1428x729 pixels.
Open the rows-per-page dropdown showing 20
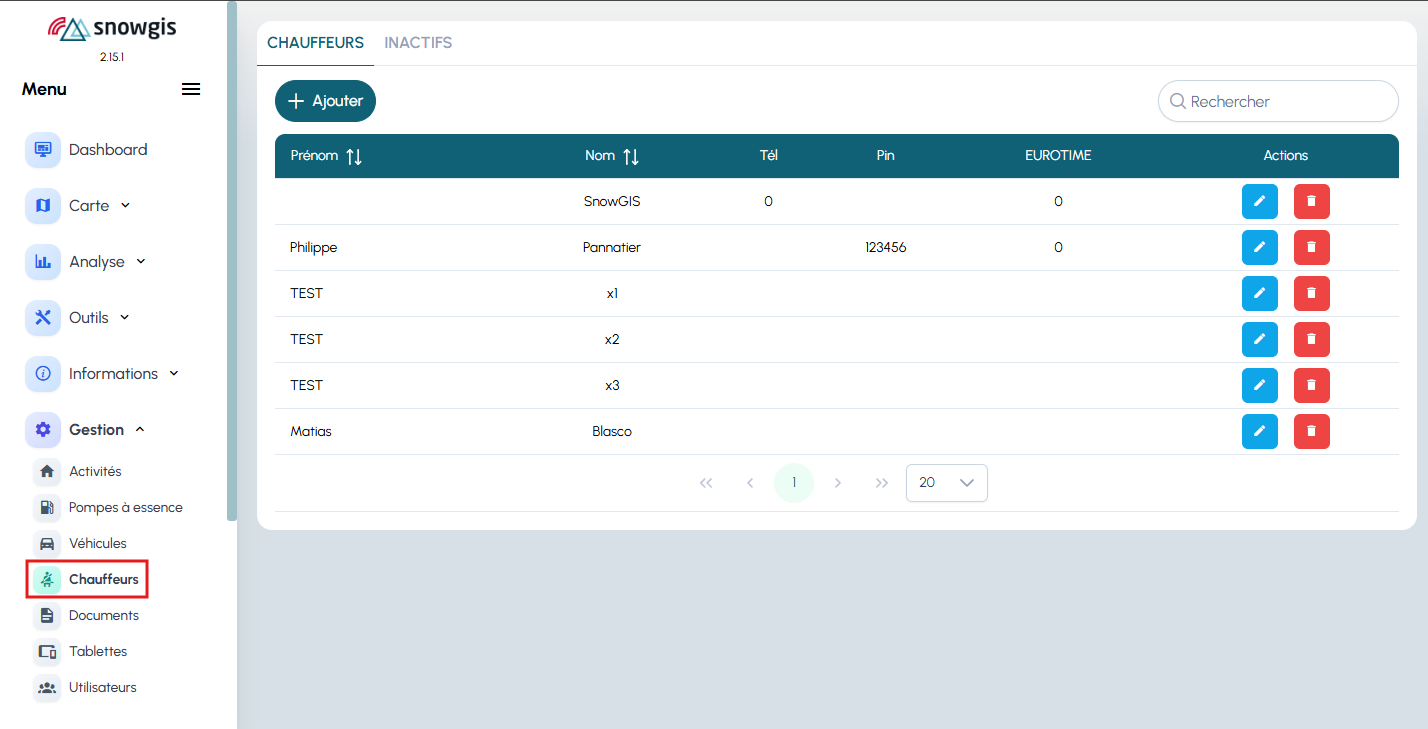pyautogui.click(x=946, y=483)
